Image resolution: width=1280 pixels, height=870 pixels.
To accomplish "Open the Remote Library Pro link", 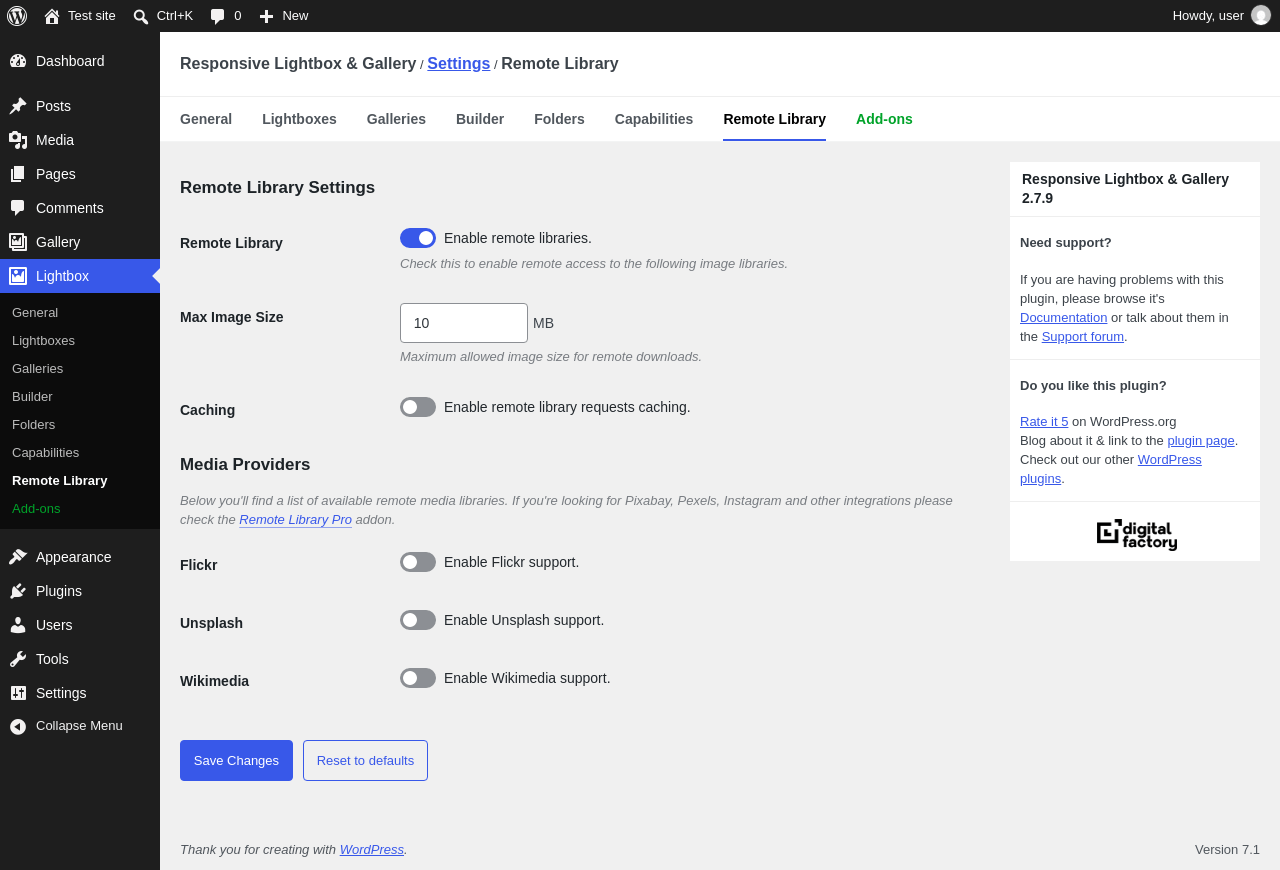I will click(295, 520).
